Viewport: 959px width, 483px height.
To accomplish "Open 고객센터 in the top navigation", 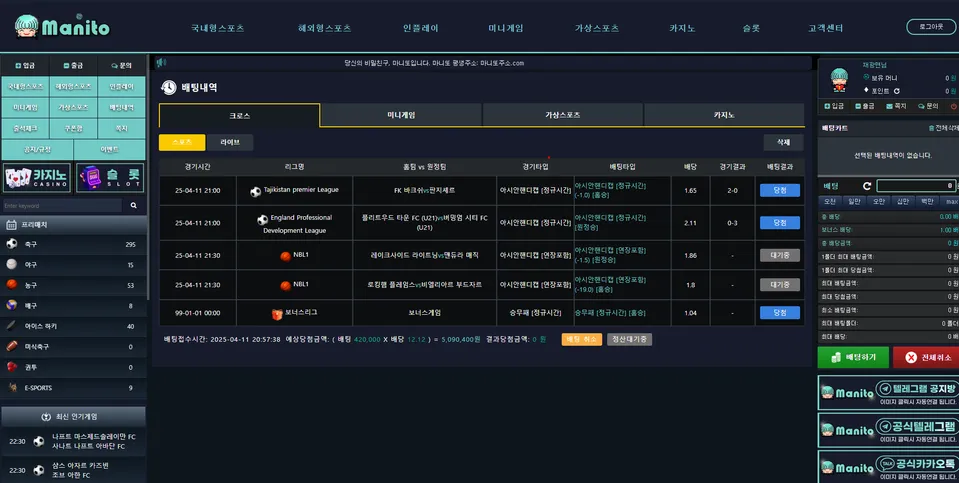I will (825, 28).
